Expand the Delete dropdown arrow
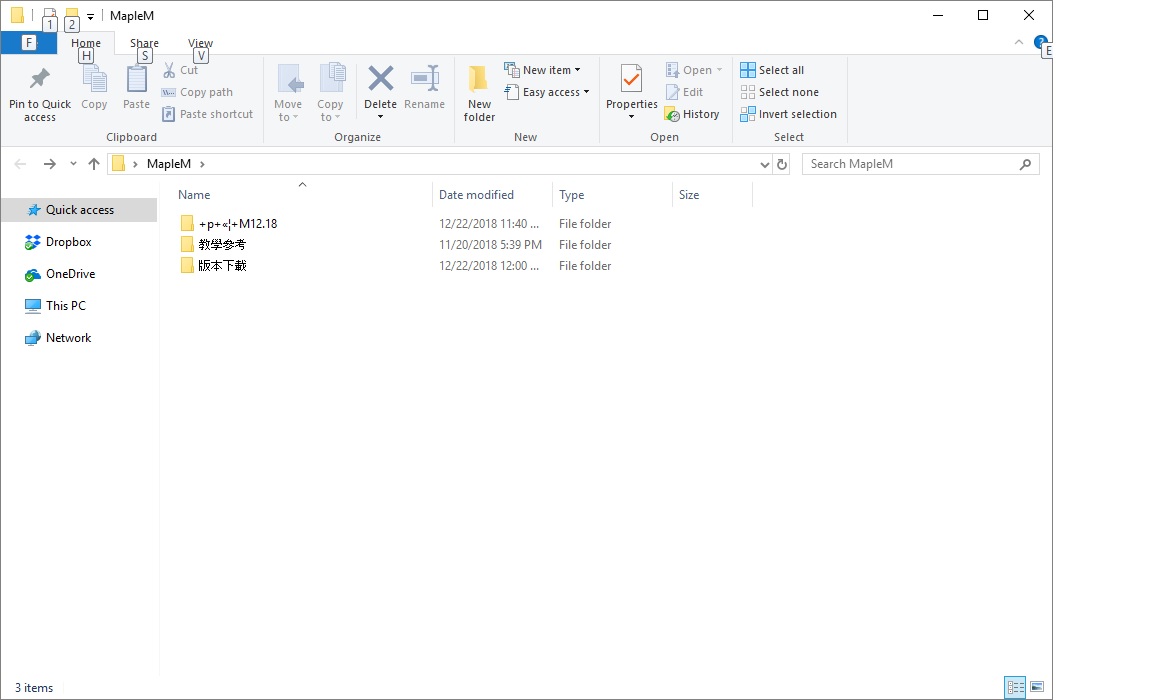 click(381, 117)
